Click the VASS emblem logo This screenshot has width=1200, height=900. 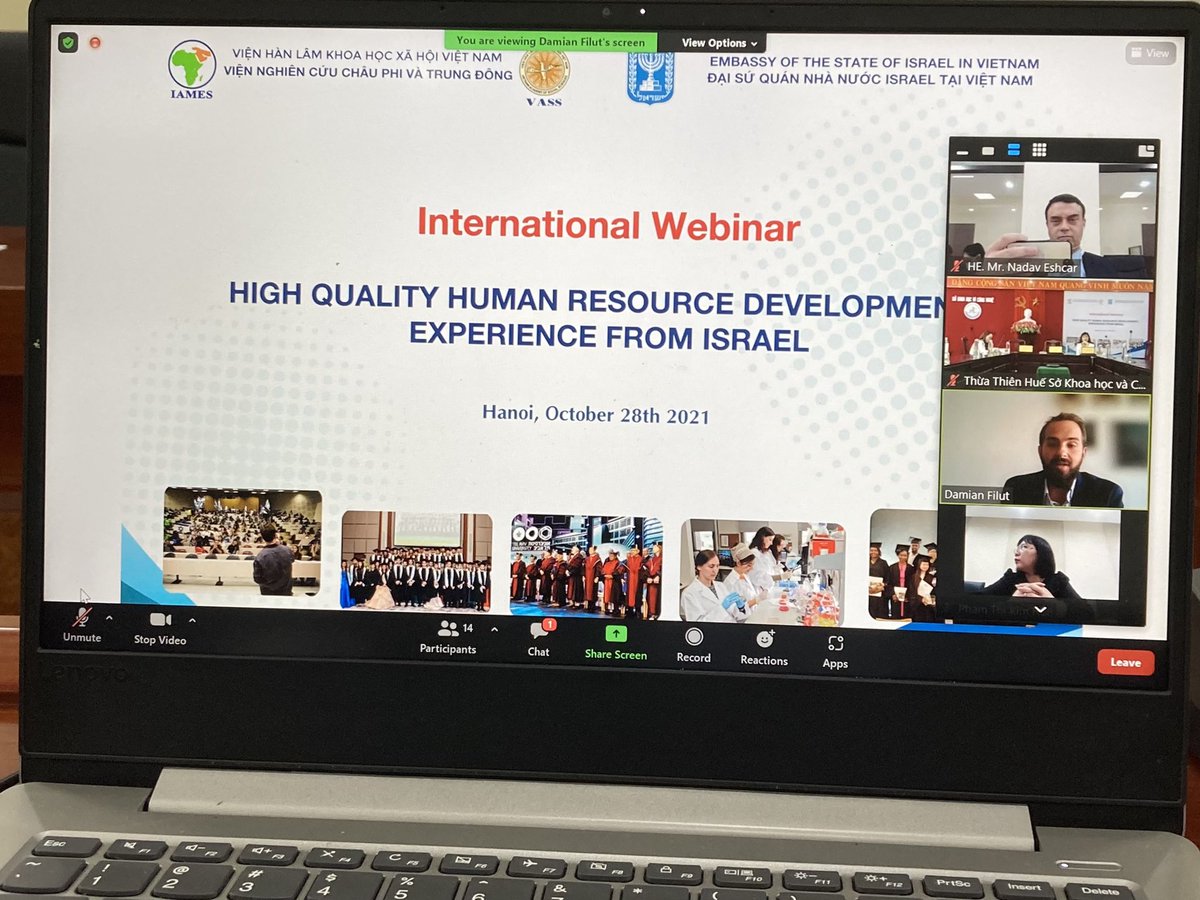(x=545, y=78)
